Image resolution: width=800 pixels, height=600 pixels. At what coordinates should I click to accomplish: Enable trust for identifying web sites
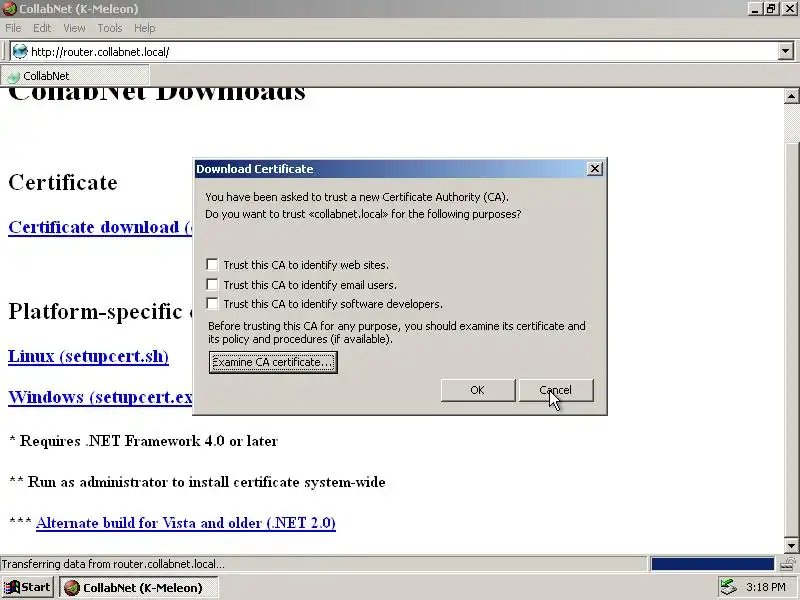212,264
